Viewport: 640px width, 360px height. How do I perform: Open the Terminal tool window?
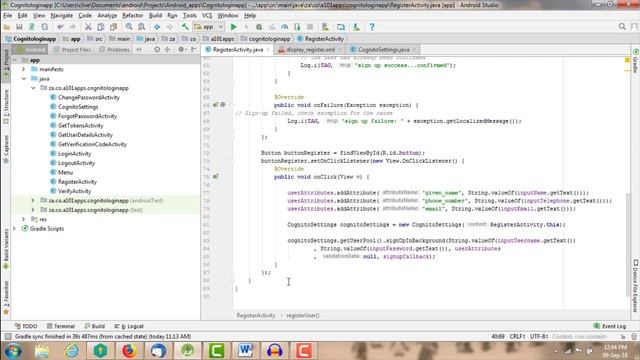pyautogui.click(x=60, y=326)
